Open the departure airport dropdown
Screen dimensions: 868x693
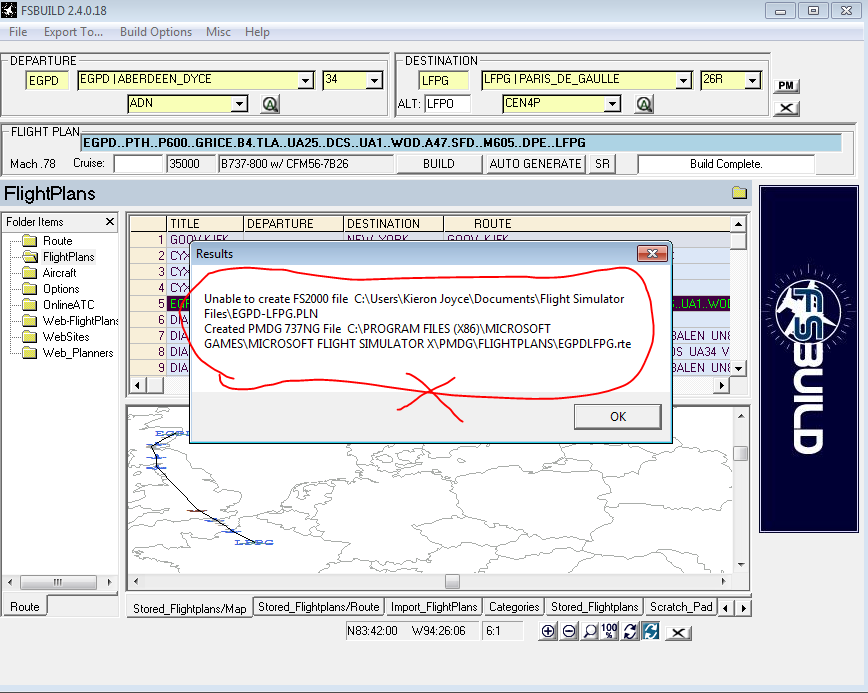coord(306,81)
